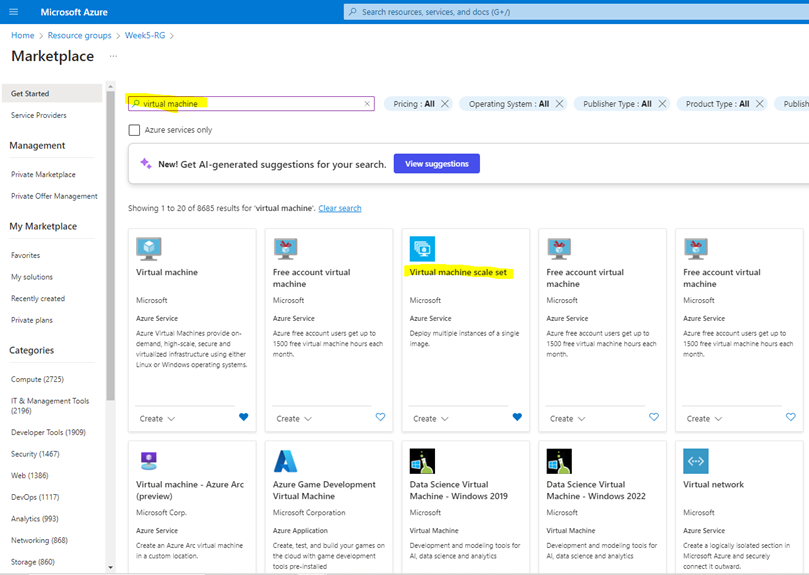Open Private Marketplace section
Viewport: 809px width, 575px height.
pos(43,174)
